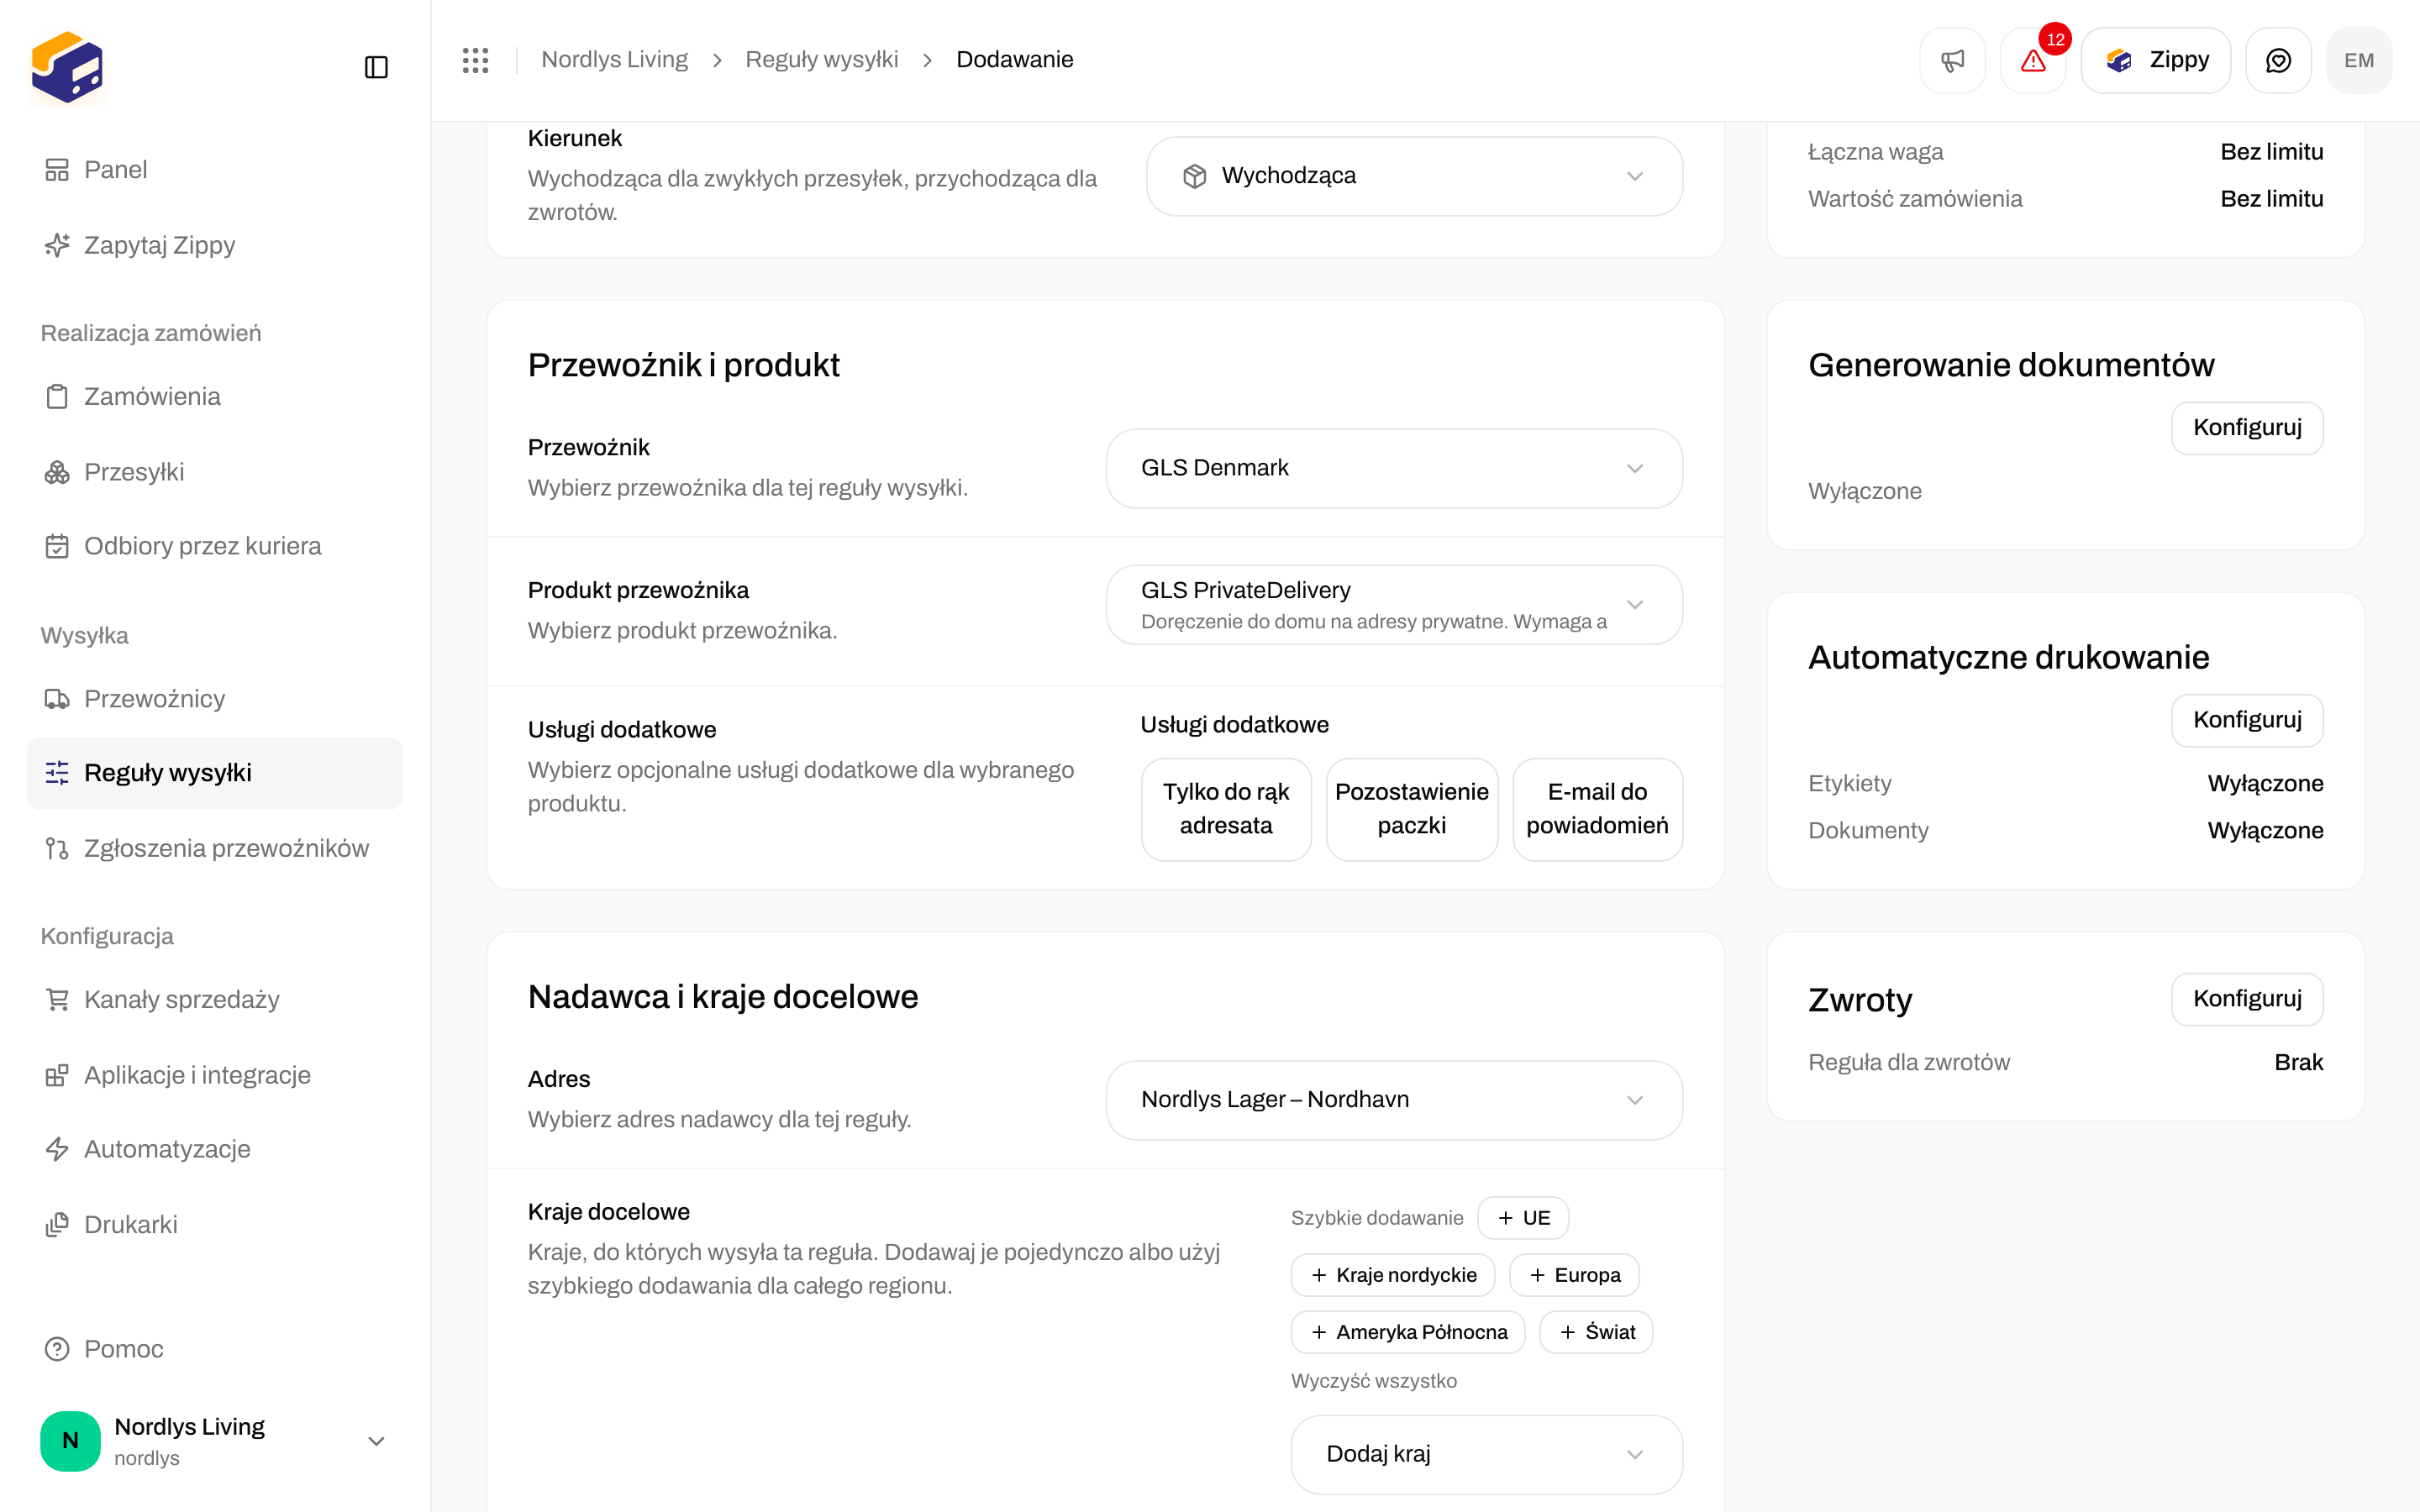Click the Automatyzacje lightning icon

coord(57,1149)
